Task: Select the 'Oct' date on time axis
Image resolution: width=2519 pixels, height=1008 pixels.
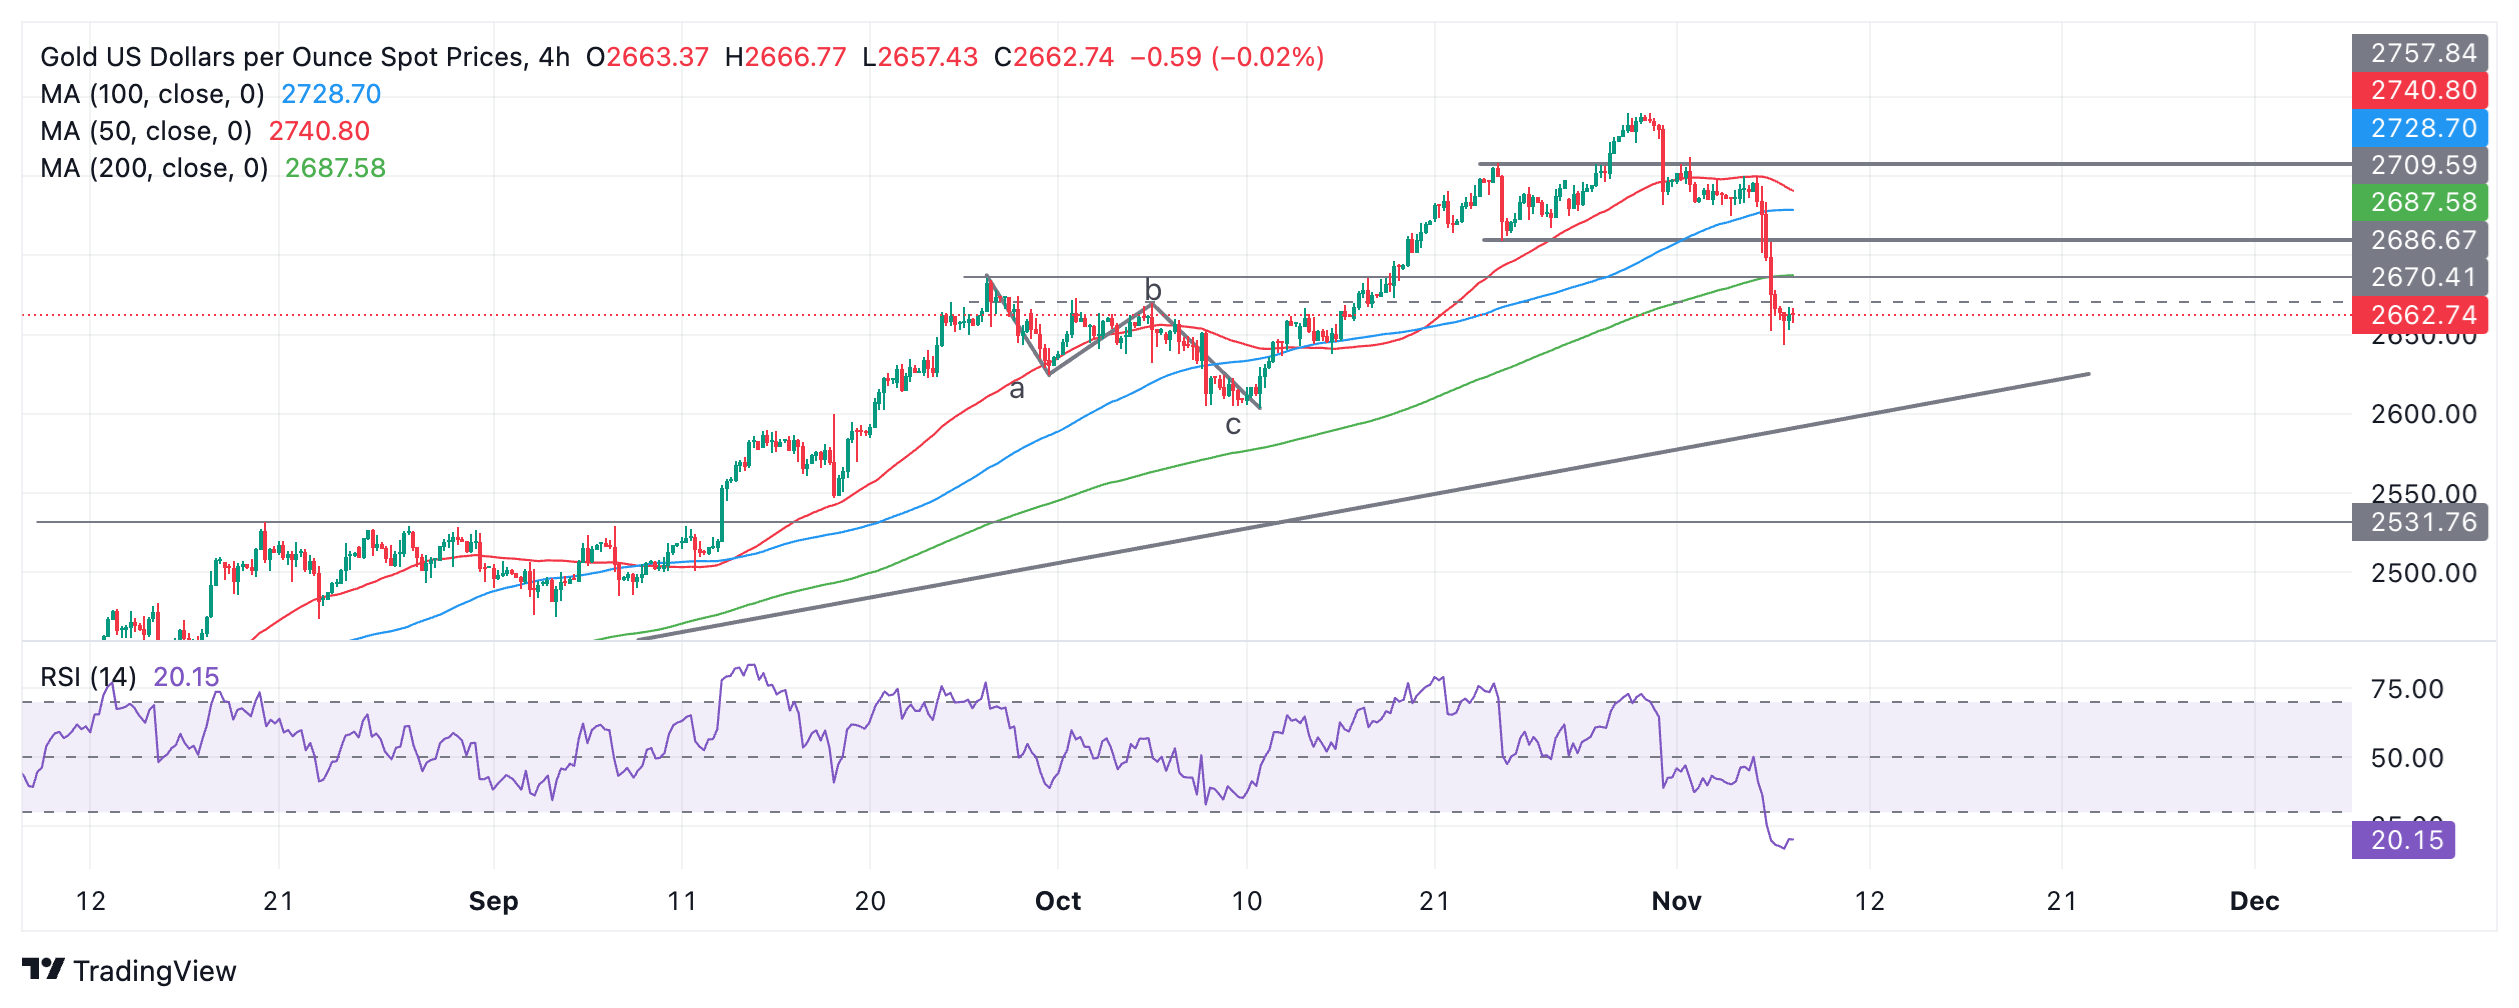Action: click(1058, 901)
